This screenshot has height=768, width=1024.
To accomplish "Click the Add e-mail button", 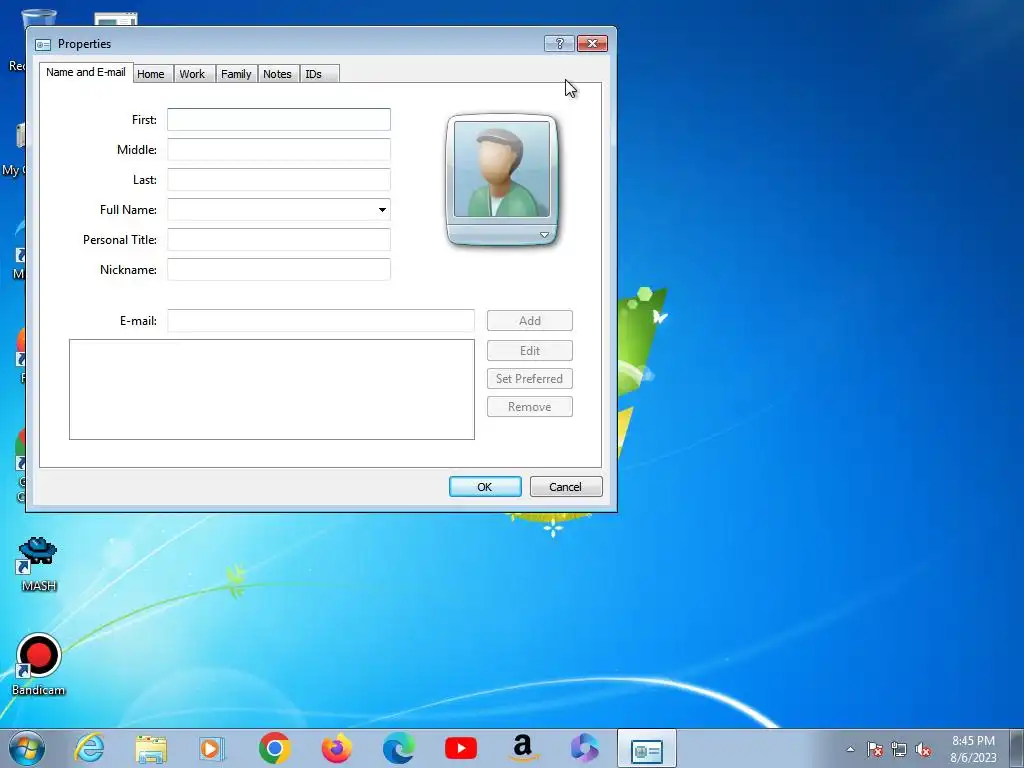I will [530, 321].
